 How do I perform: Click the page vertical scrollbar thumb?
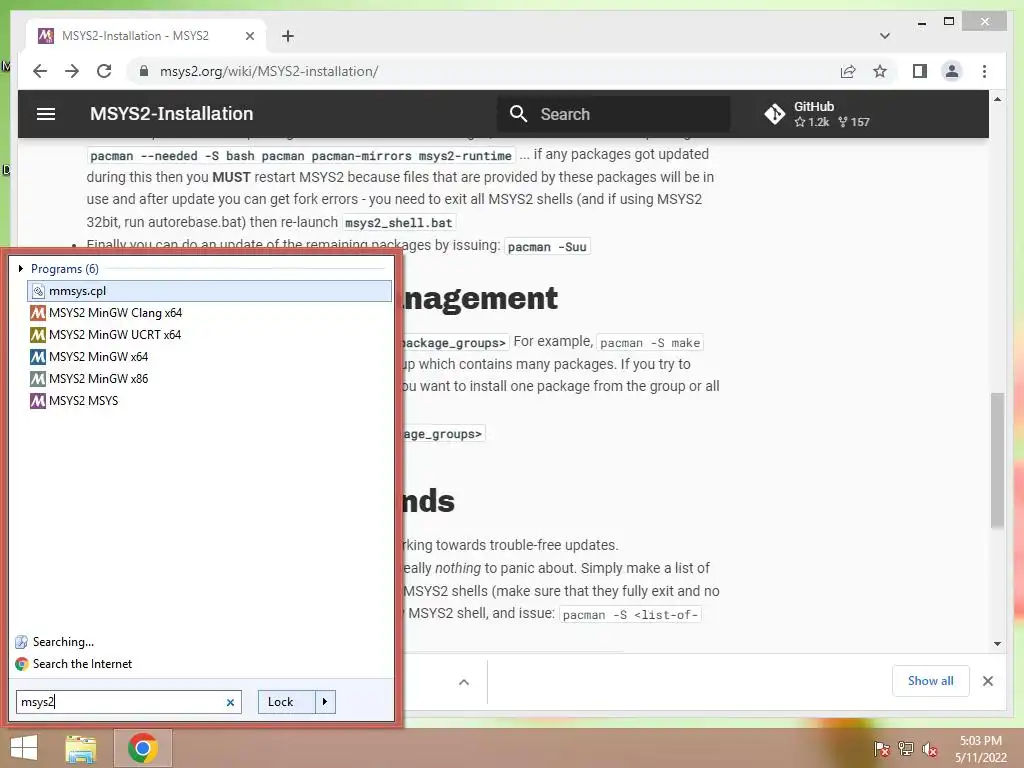pos(997,460)
